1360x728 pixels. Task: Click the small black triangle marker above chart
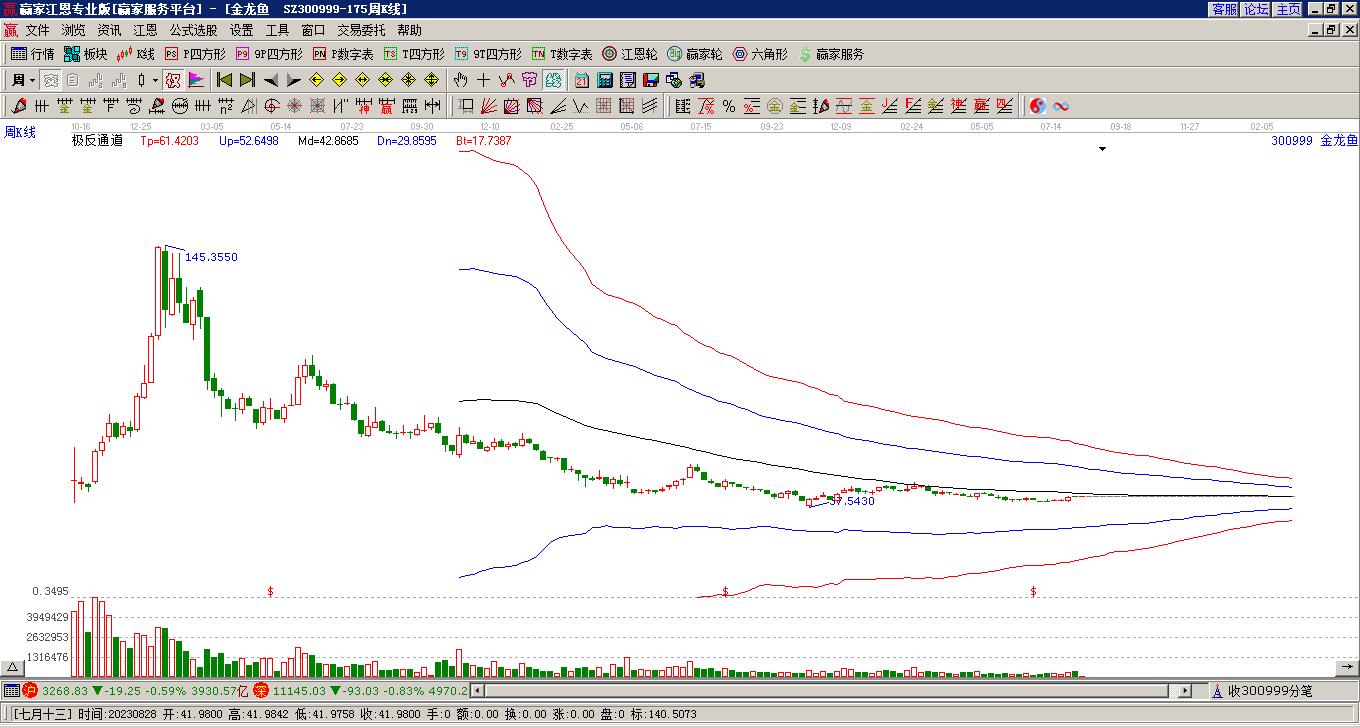(x=1103, y=149)
